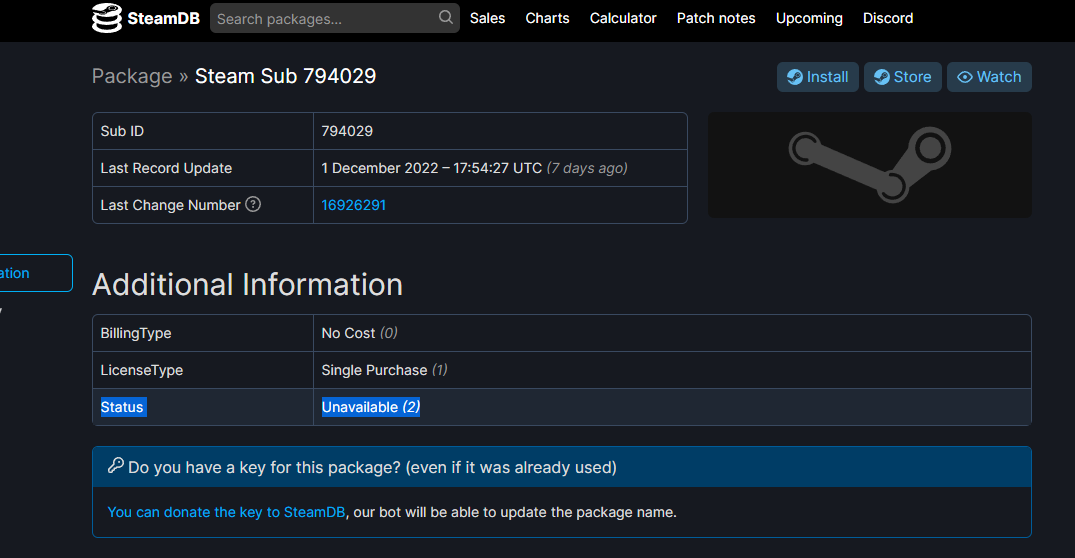This screenshot has width=1075, height=558.
Task: Select the partially visible sidebar tab ending in 'ation'
Action: coord(34,273)
